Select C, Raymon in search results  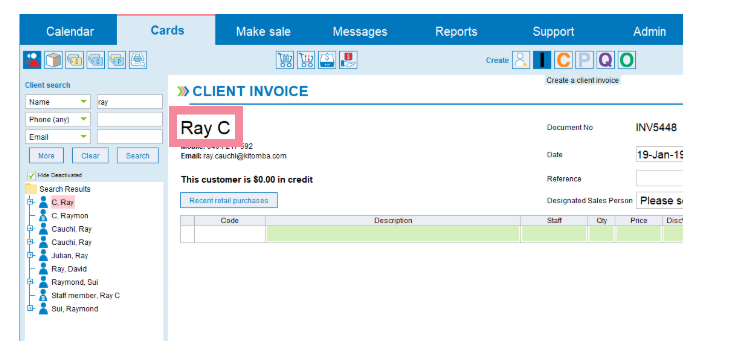pyautogui.click(x=70, y=216)
